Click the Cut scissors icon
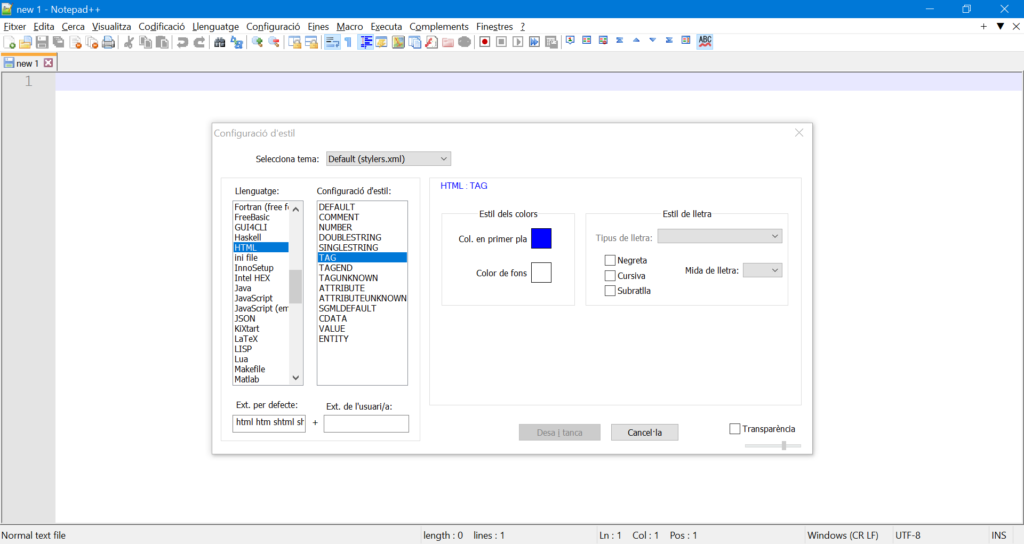 pos(129,42)
